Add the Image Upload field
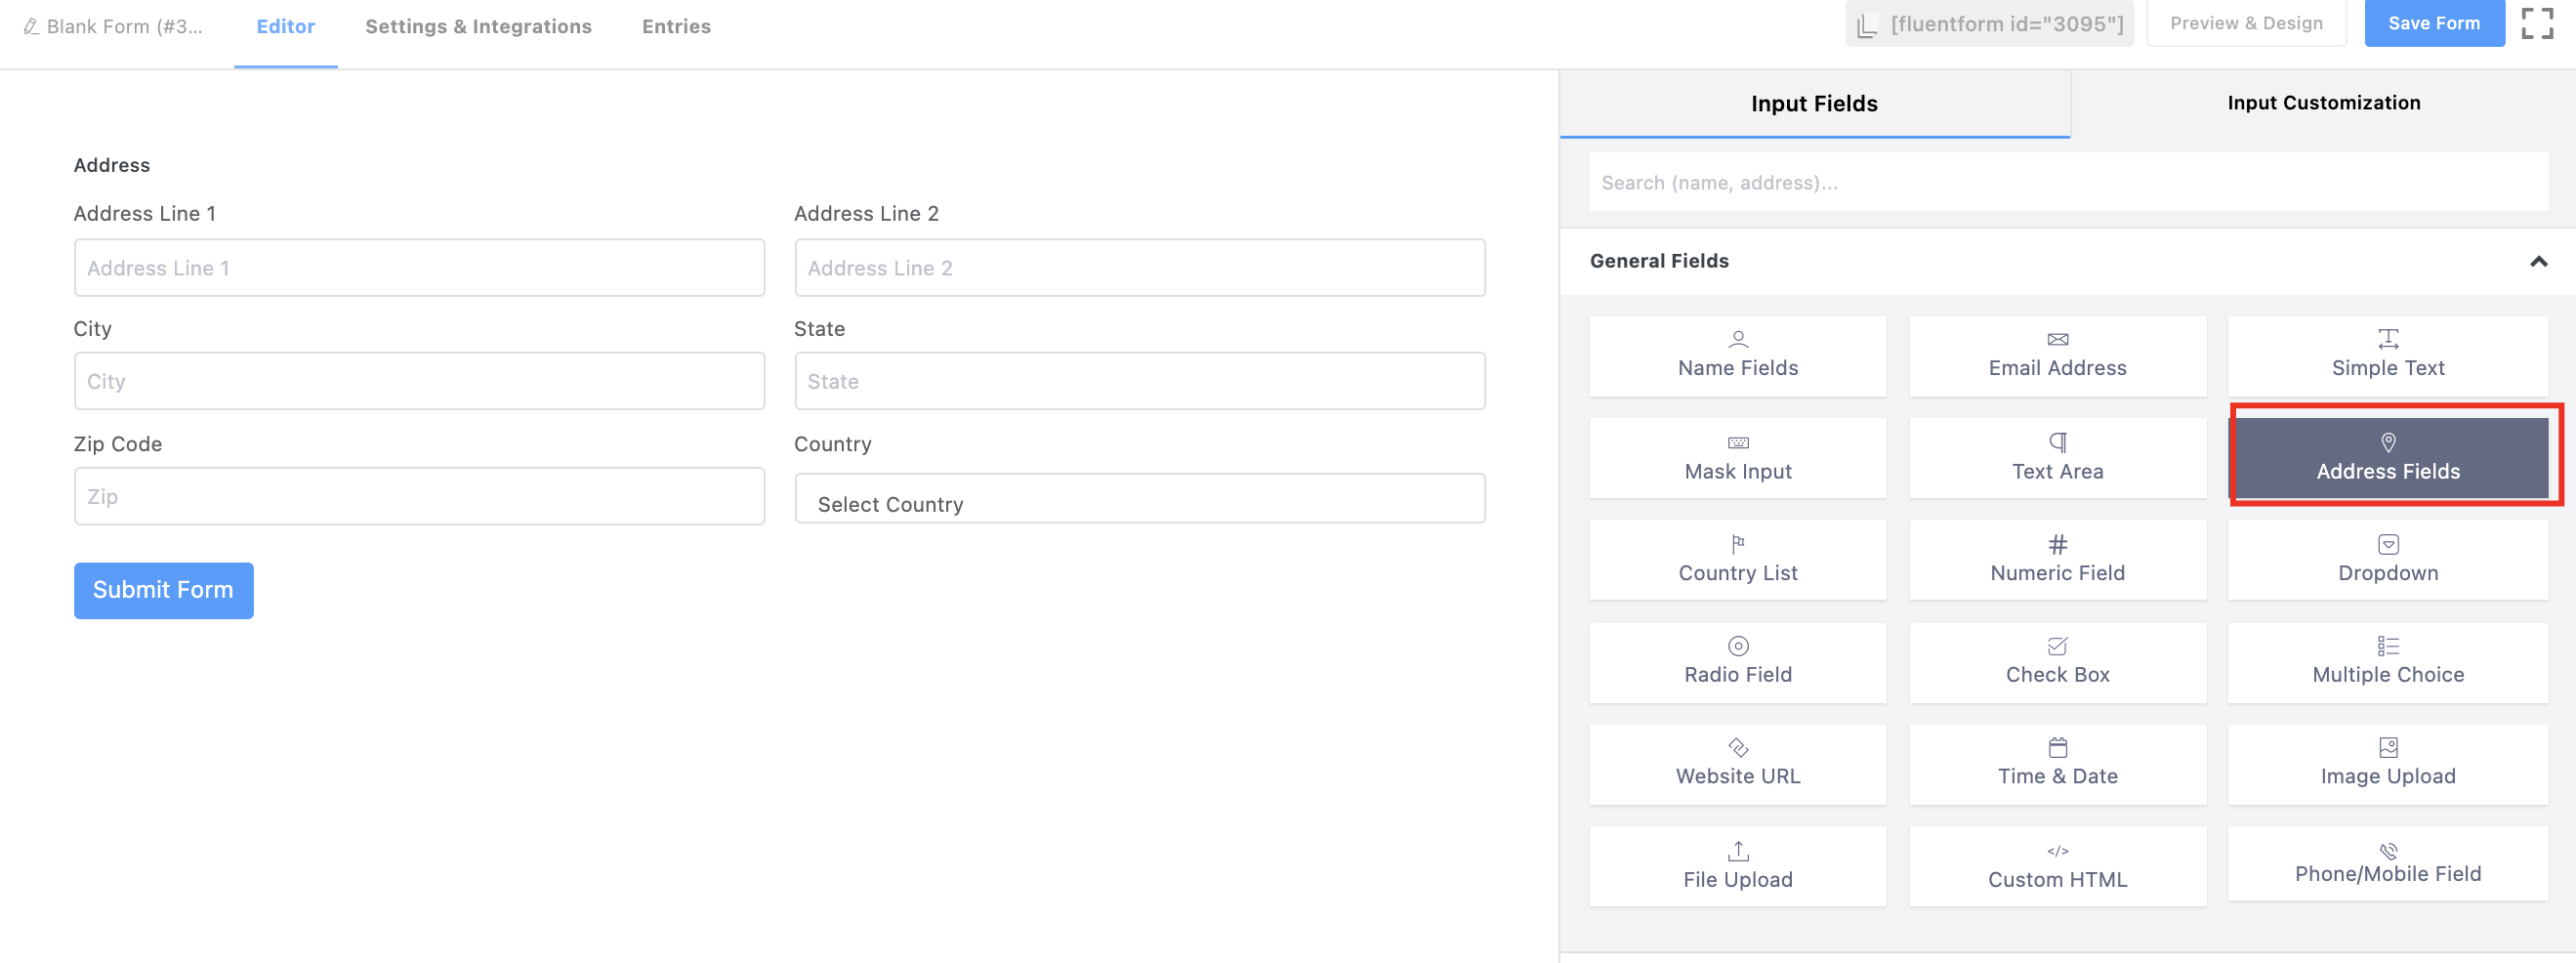This screenshot has width=2576, height=963. (x=2387, y=764)
